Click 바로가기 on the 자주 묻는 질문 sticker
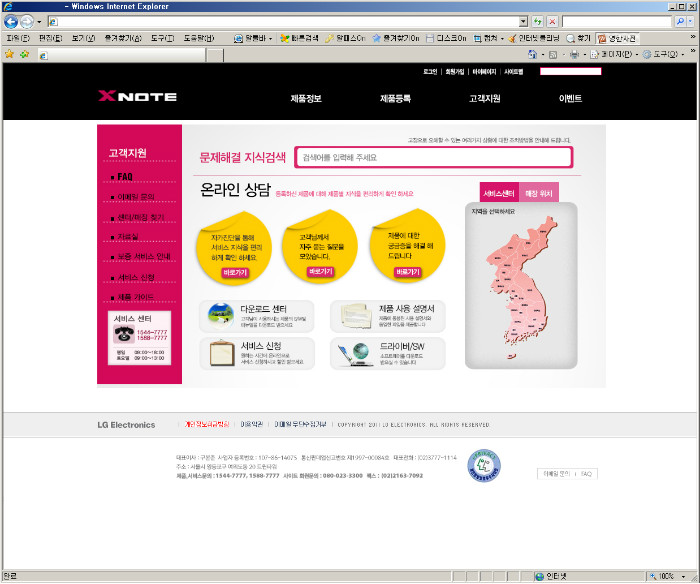This screenshot has height=584, width=700. 321,271
